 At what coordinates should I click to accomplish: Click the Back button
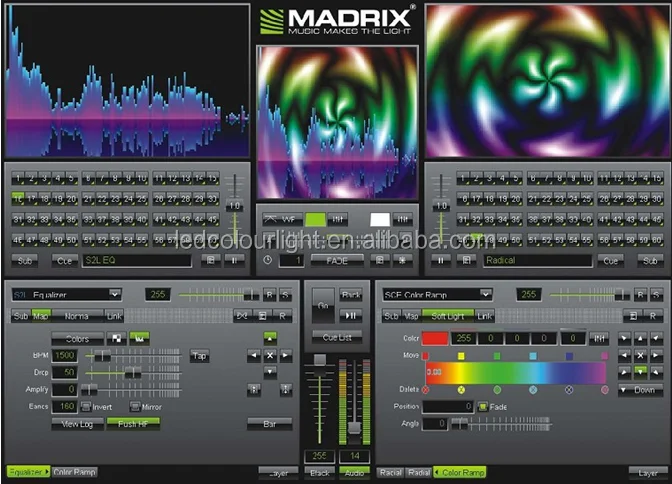tap(351, 295)
